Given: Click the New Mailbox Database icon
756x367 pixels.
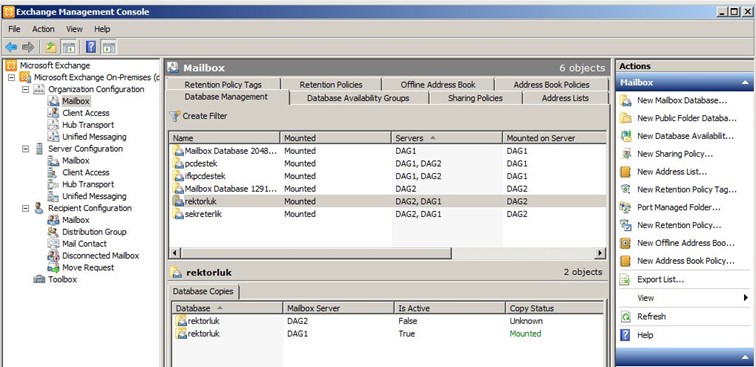Looking at the screenshot, I should pyautogui.click(x=625, y=100).
